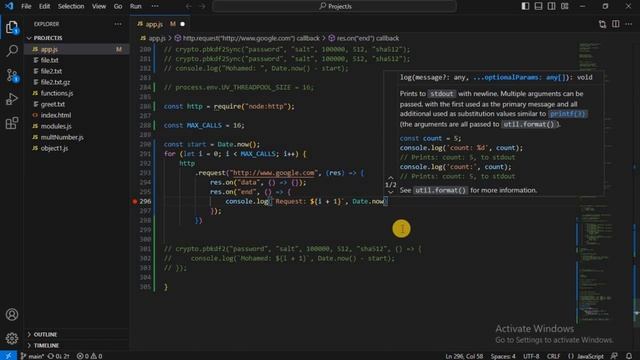Image resolution: width=640 pixels, height=360 pixels.
Task: Split the editor to the right
Action: pyautogui.click(x=616, y=24)
